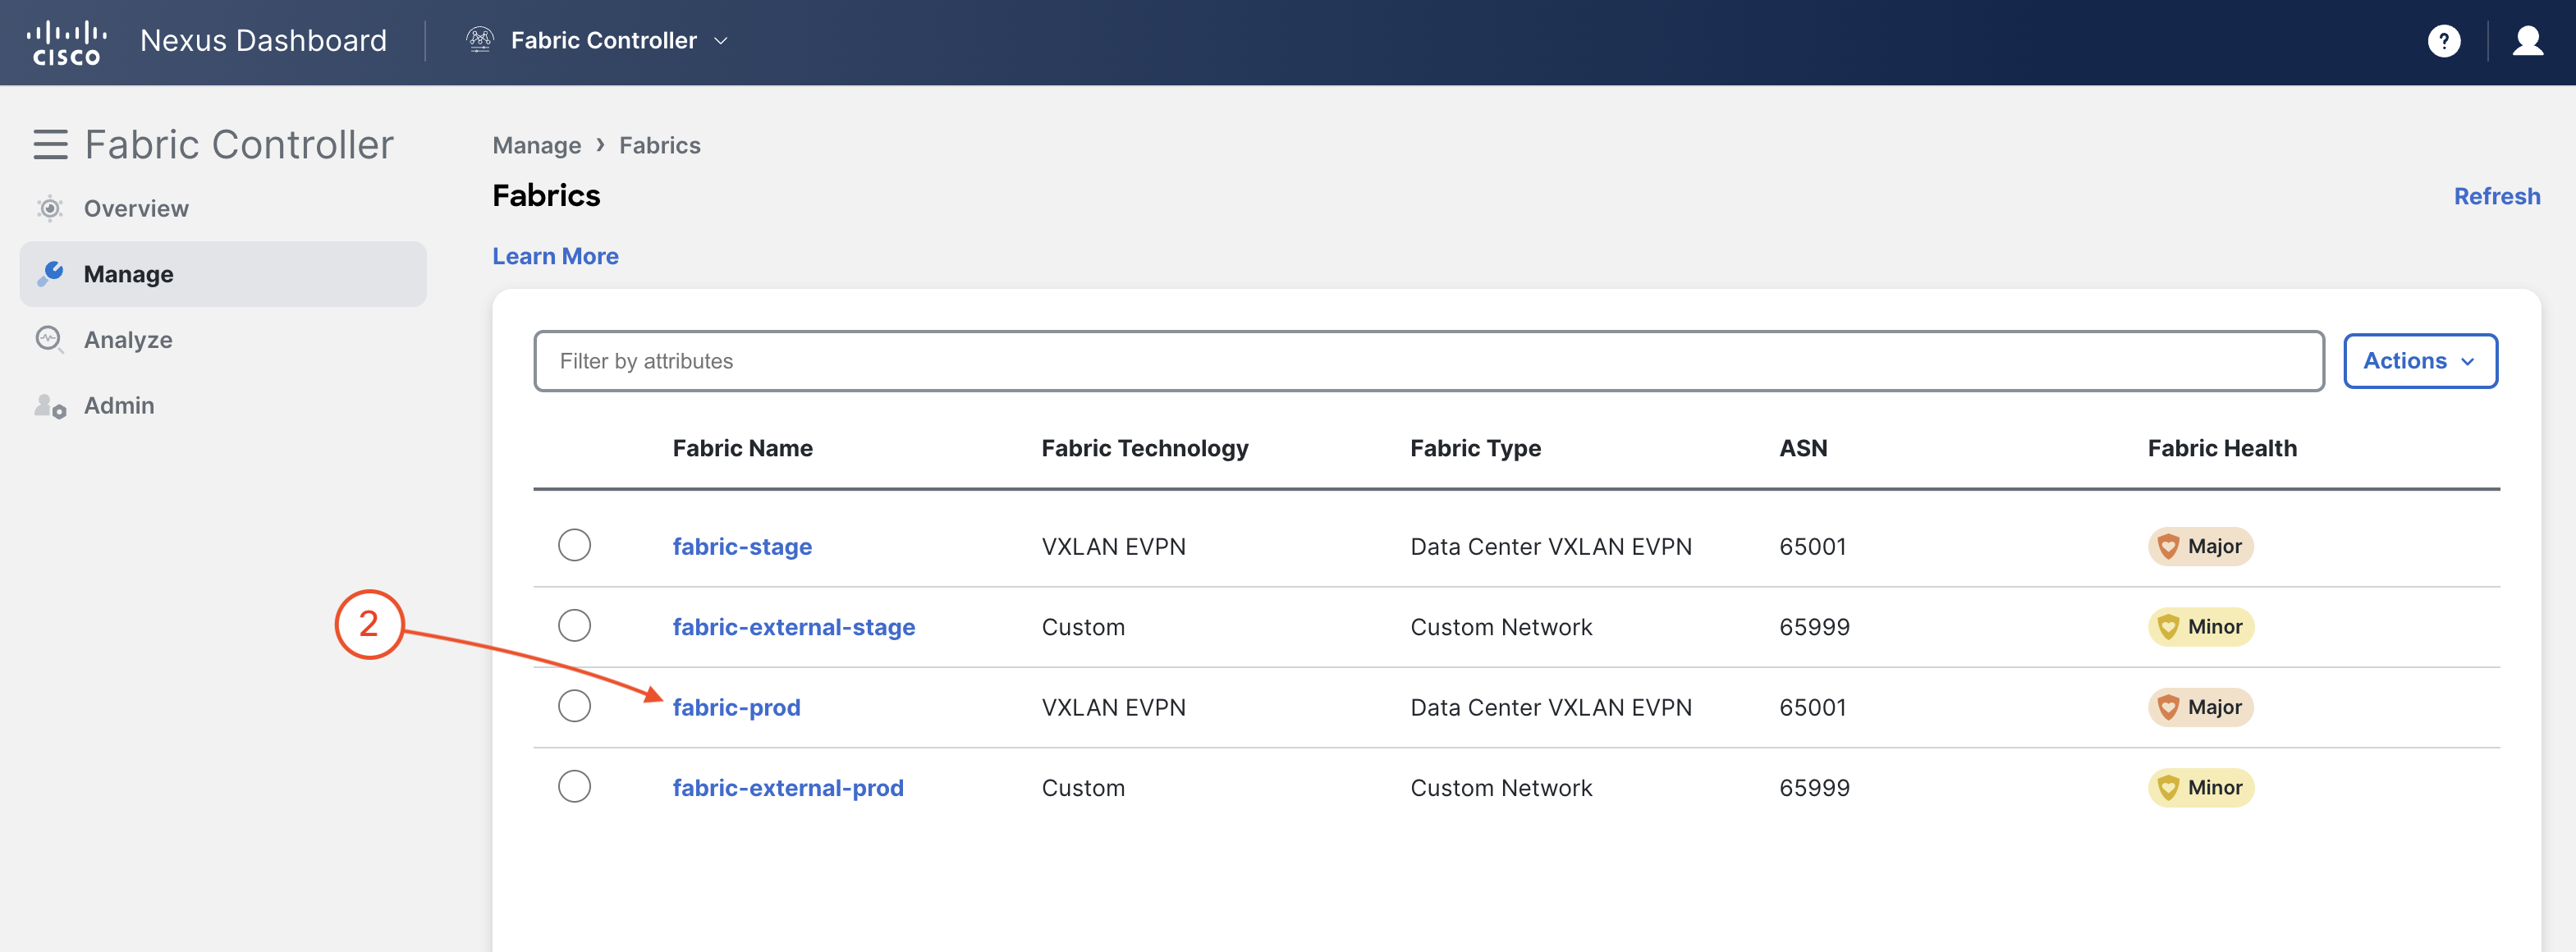Image resolution: width=2576 pixels, height=952 pixels.
Task: Open the fabric-external-prod fabric link
Action: click(788, 788)
